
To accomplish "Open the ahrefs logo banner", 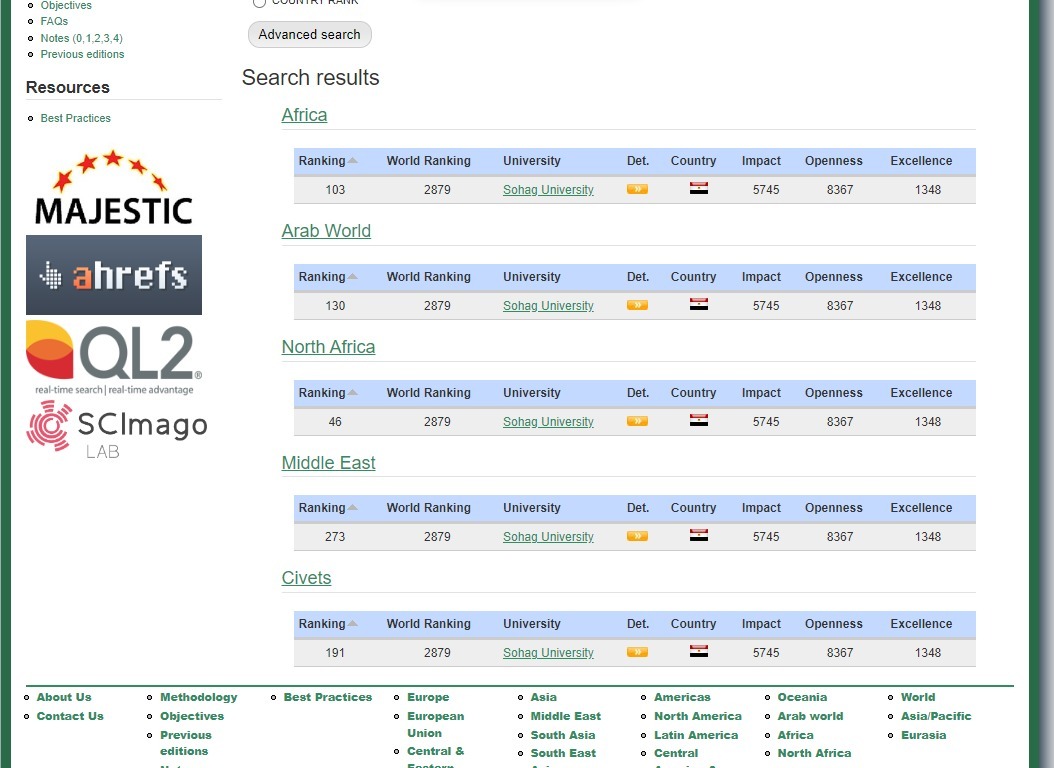I will (114, 275).
